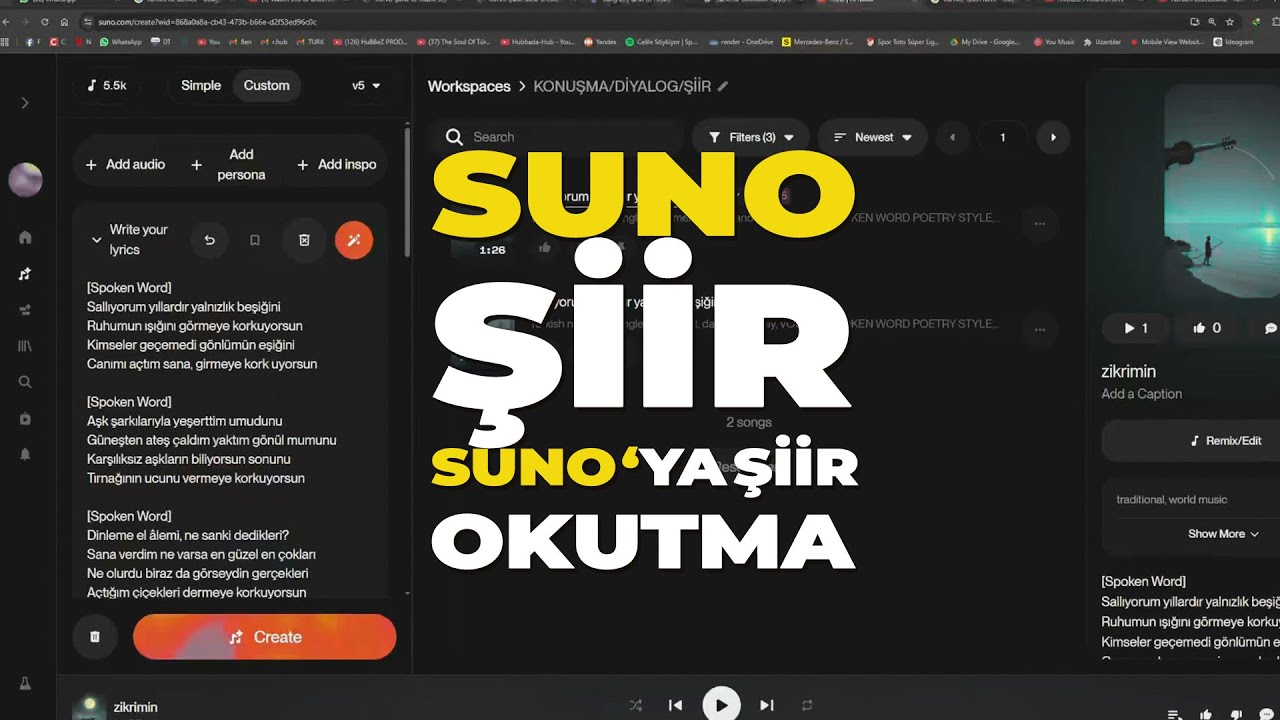Click the zikrimin title in the details panel

click(x=1128, y=371)
